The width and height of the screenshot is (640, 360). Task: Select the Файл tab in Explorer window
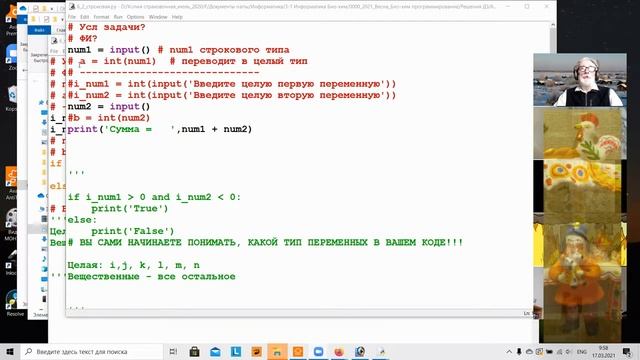point(39,30)
